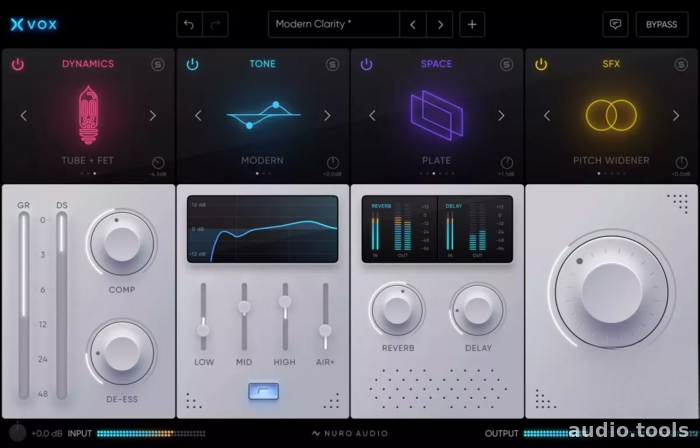Click the undo arrow icon
700x448 pixels.
[x=189, y=25]
